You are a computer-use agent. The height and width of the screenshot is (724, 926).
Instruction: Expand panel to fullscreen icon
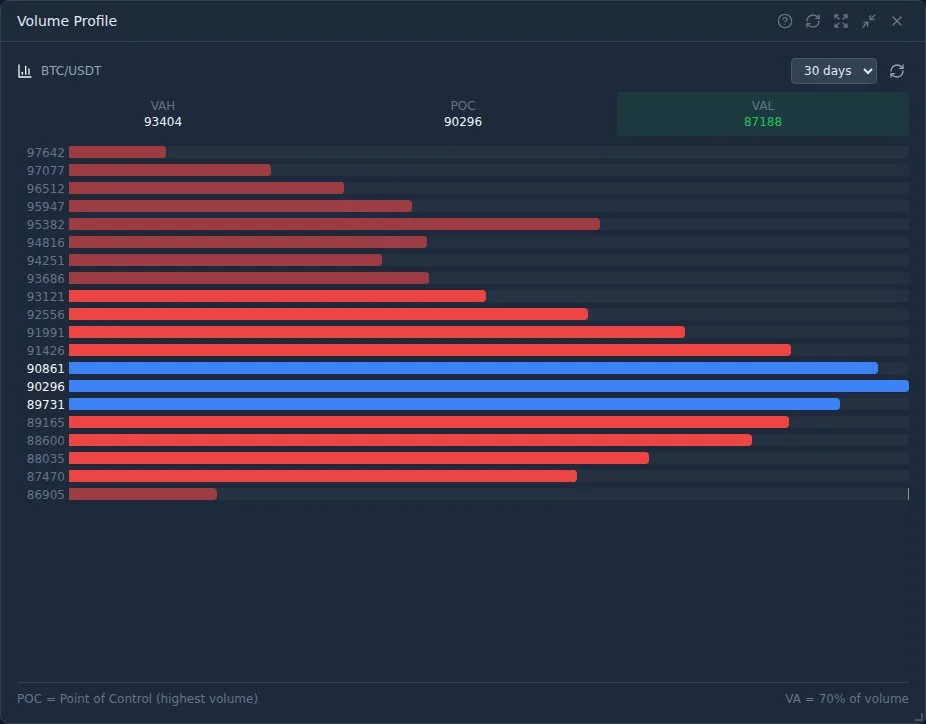pyautogui.click(x=840, y=21)
